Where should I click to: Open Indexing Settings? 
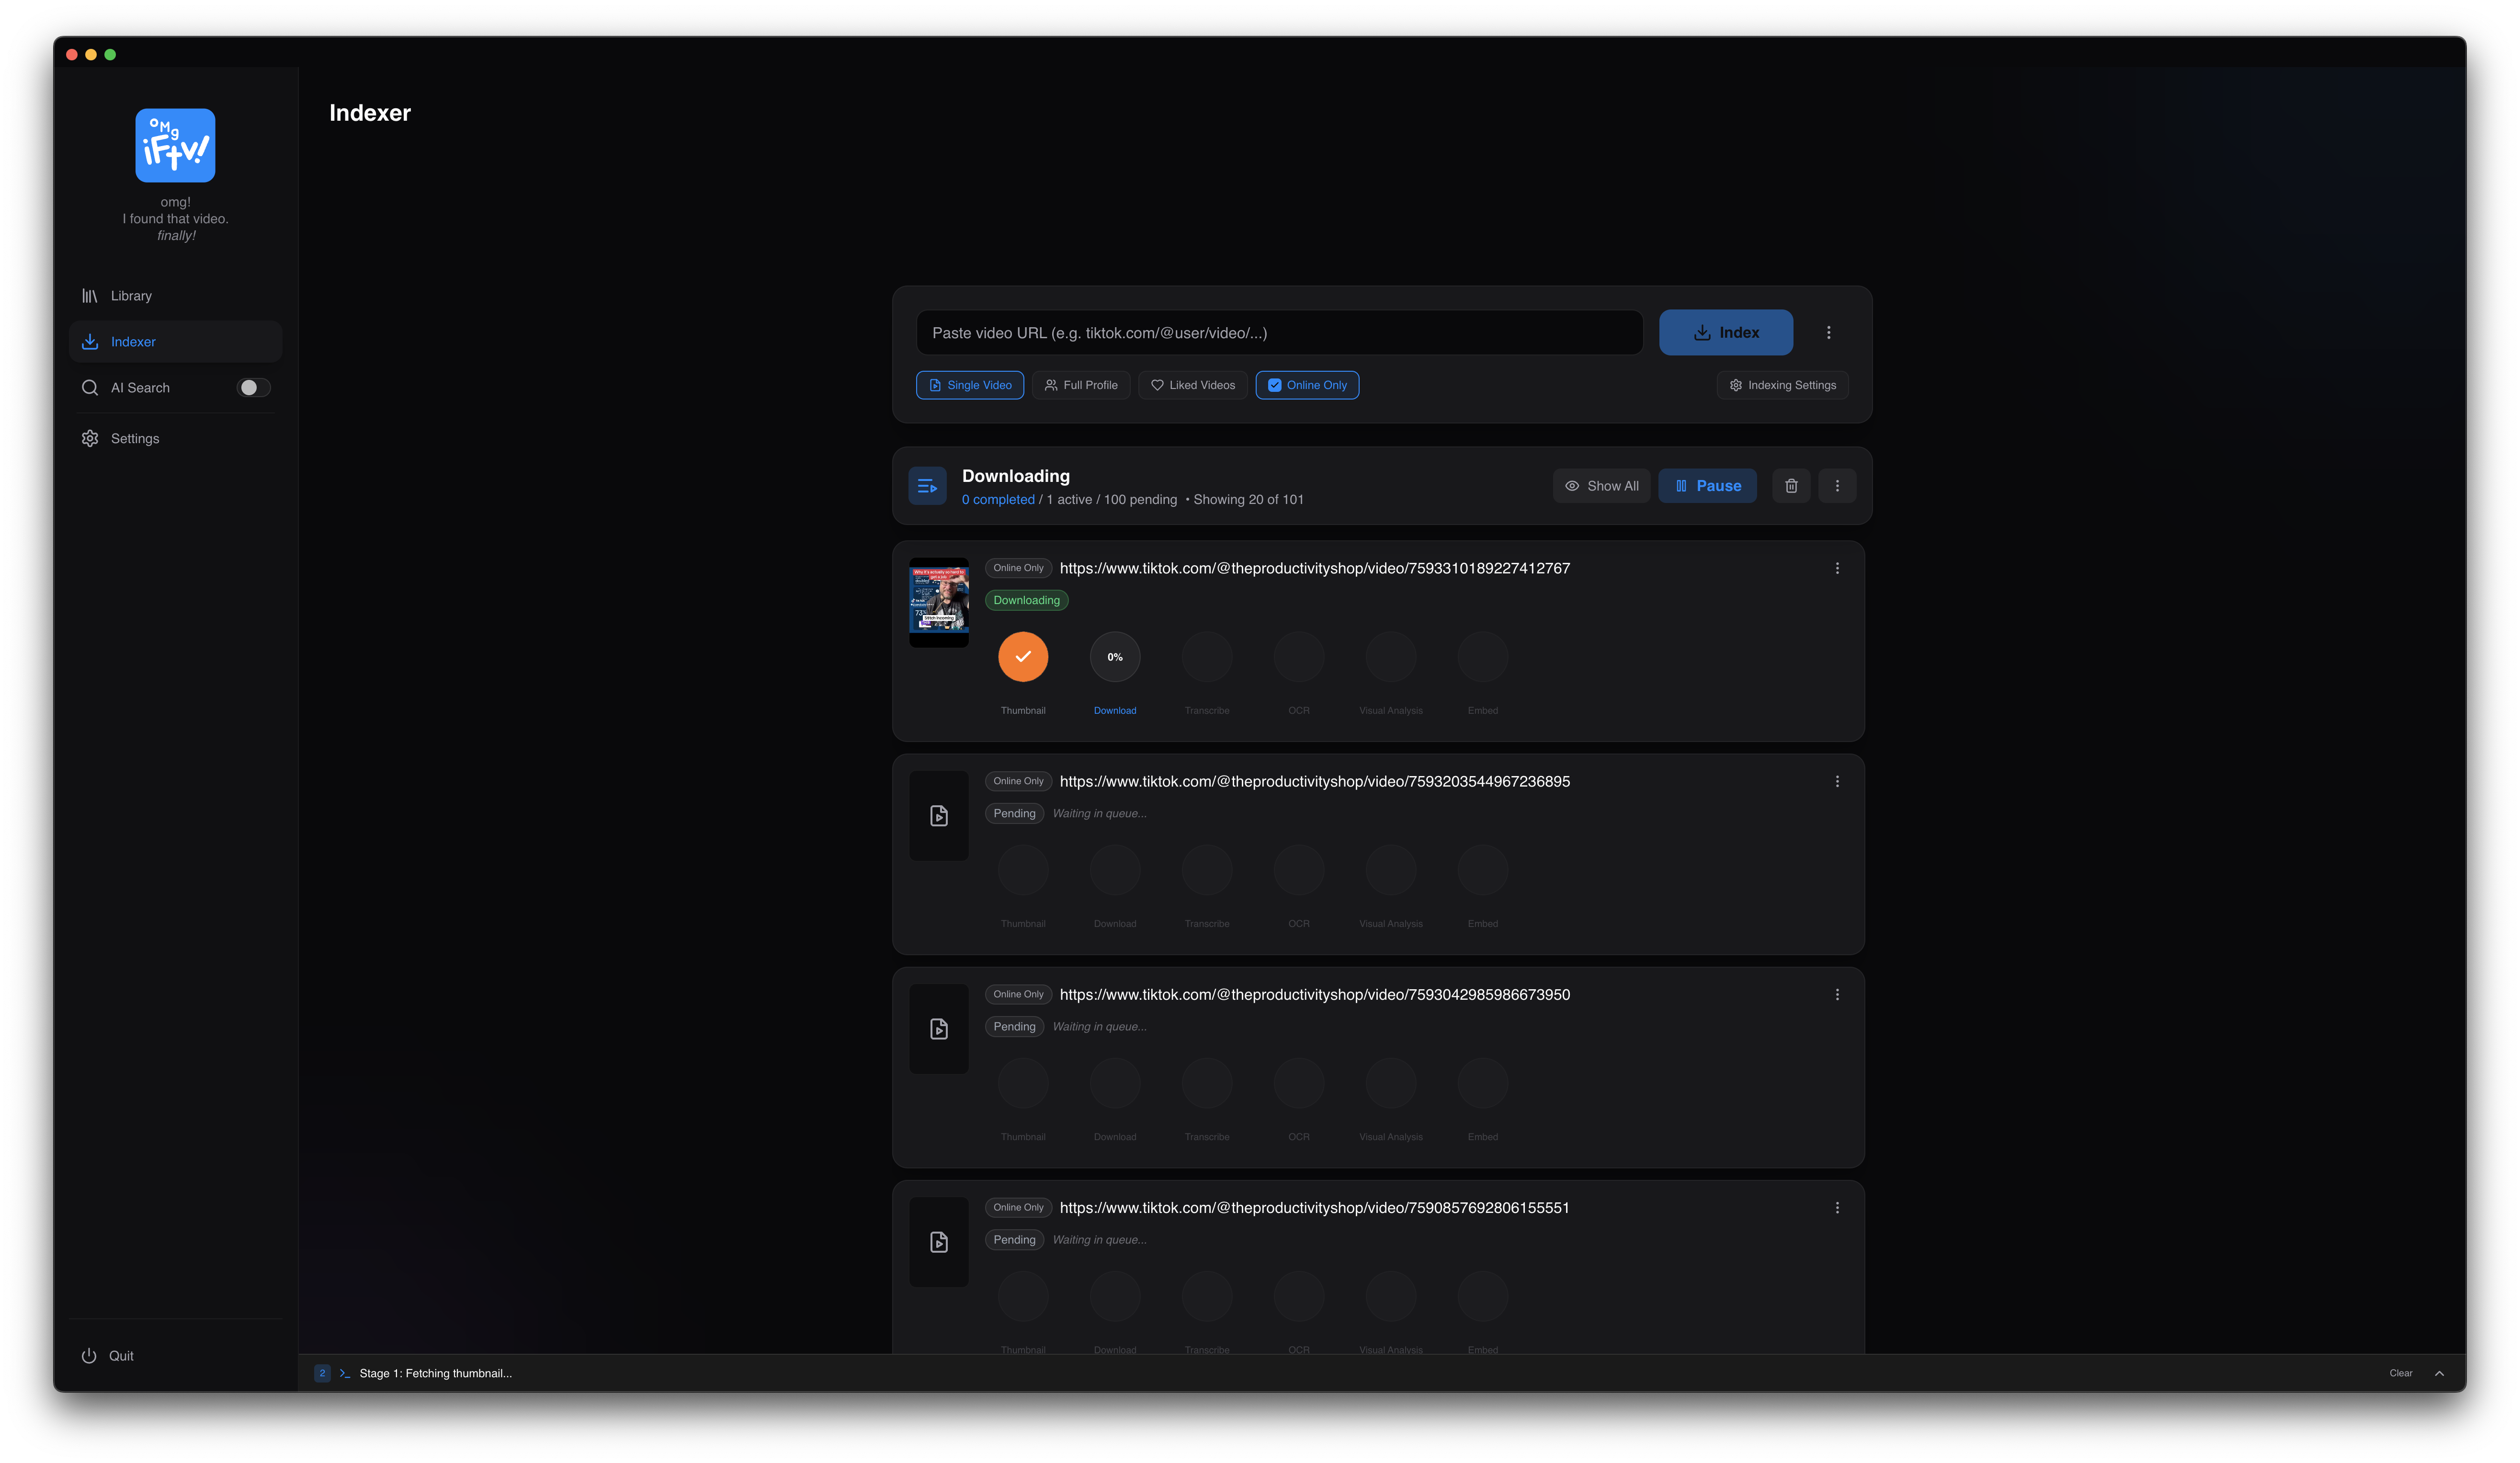(1782, 385)
